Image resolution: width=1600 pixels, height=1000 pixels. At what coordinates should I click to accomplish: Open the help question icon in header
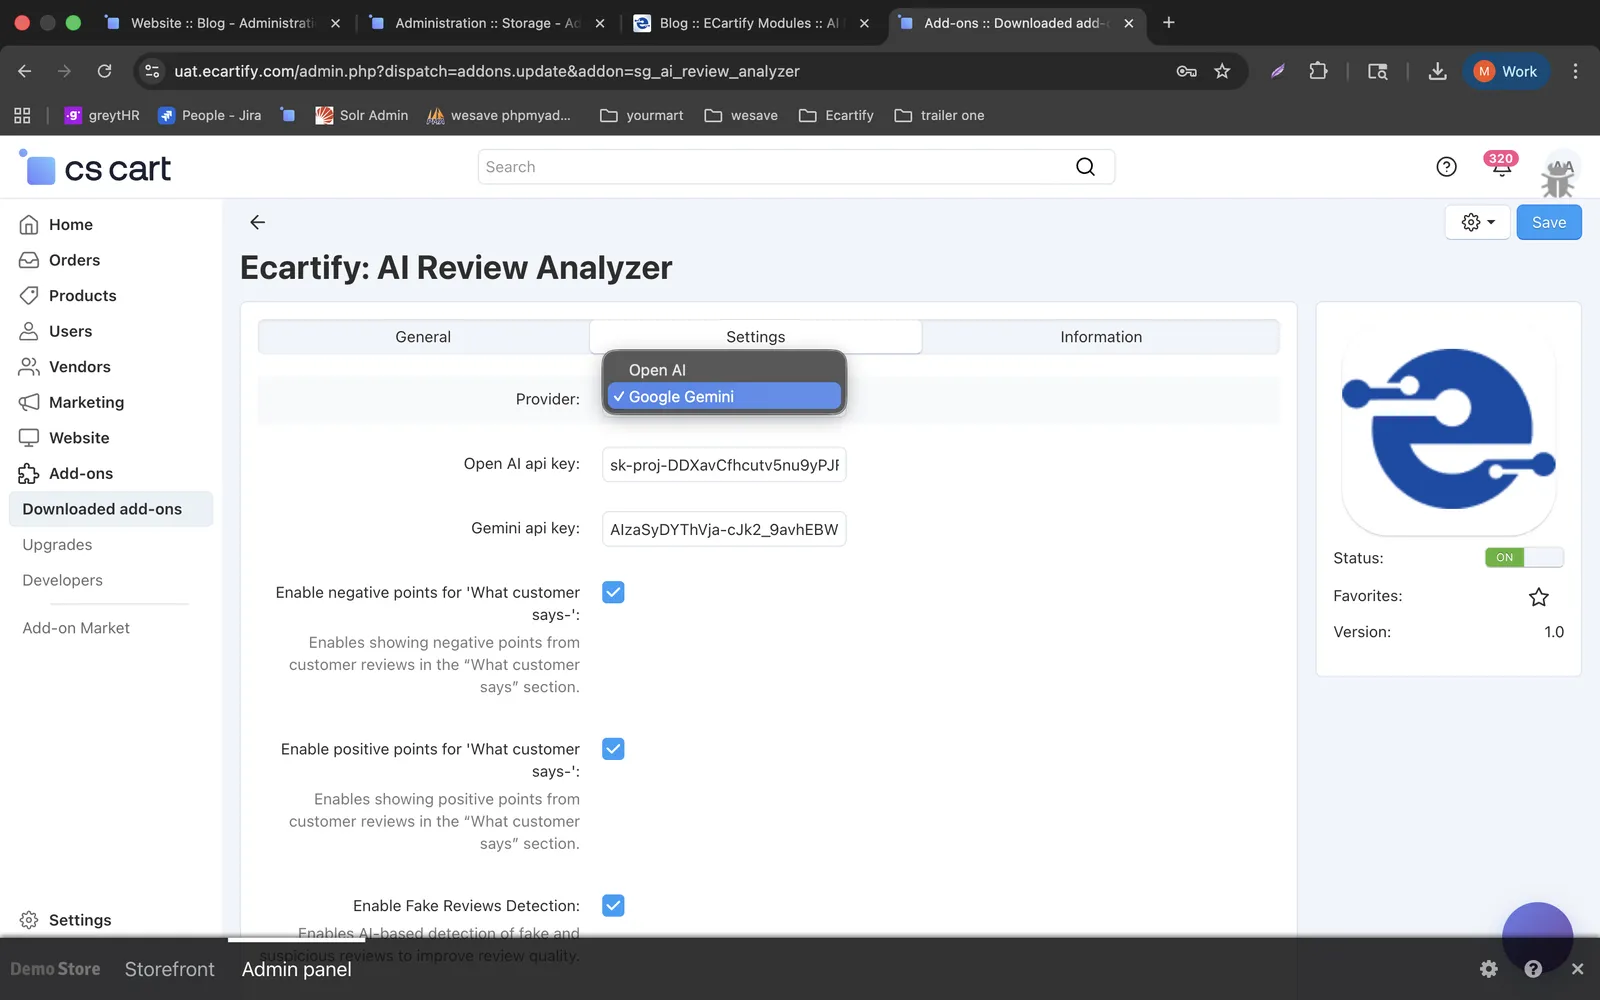pyautogui.click(x=1446, y=167)
